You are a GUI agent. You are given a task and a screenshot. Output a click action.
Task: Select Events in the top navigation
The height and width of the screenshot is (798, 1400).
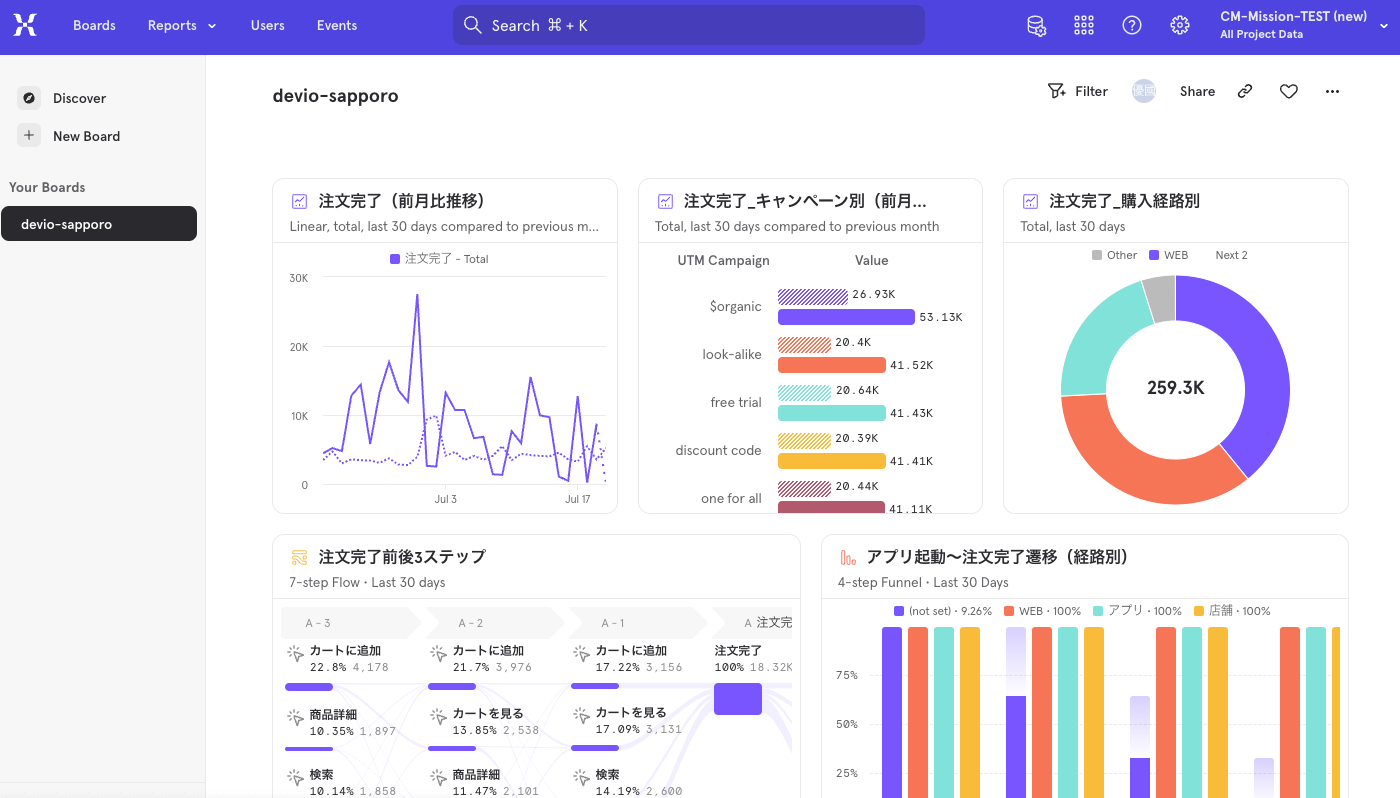pyautogui.click(x=336, y=25)
